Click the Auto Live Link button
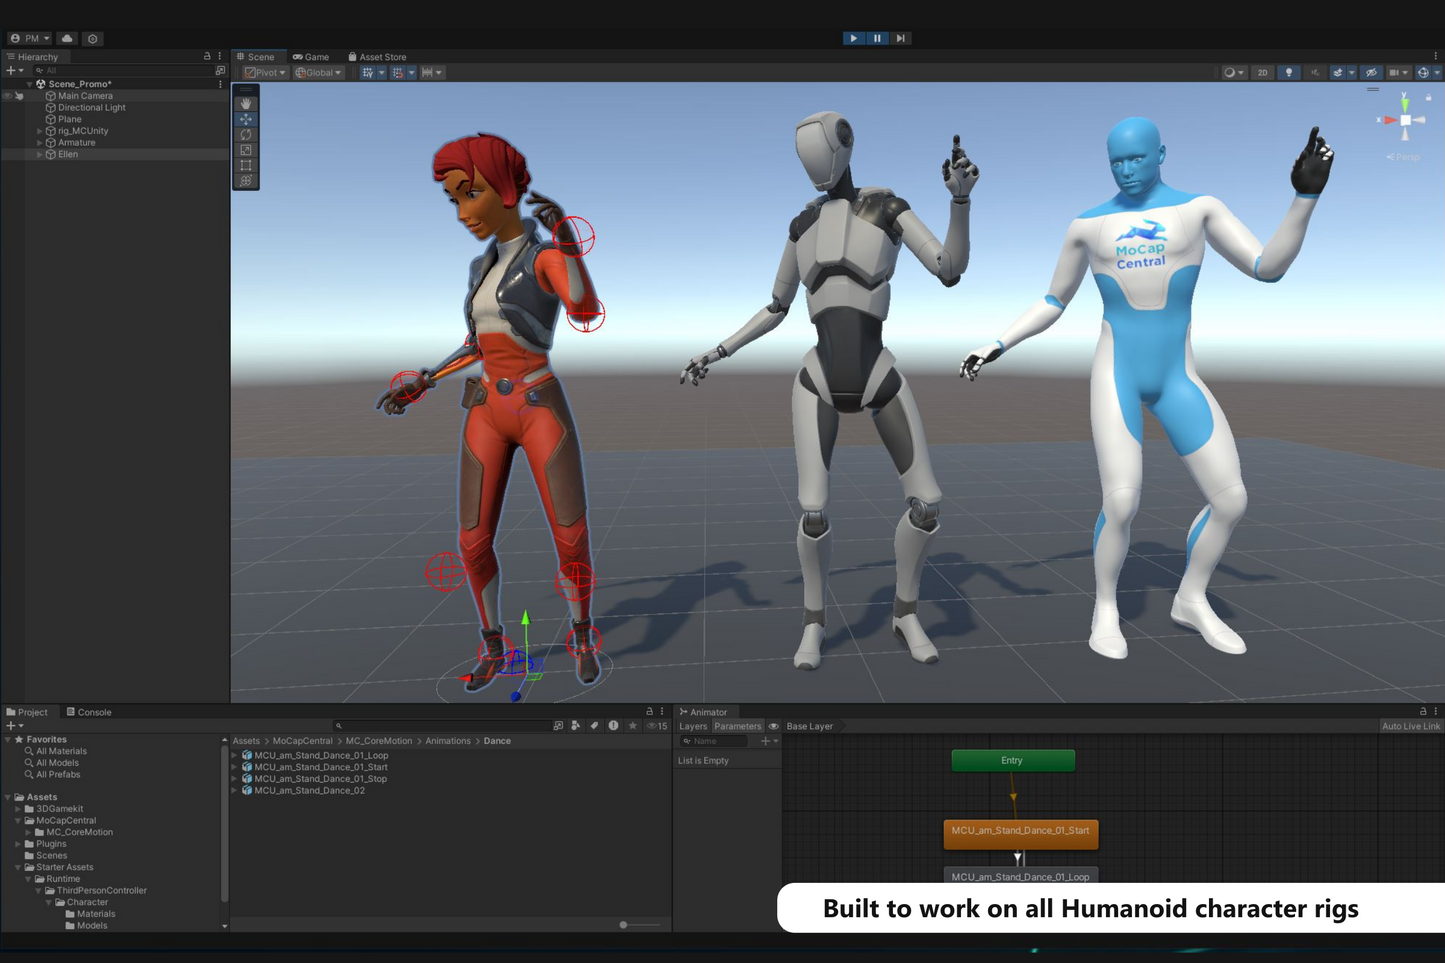 [1410, 727]
